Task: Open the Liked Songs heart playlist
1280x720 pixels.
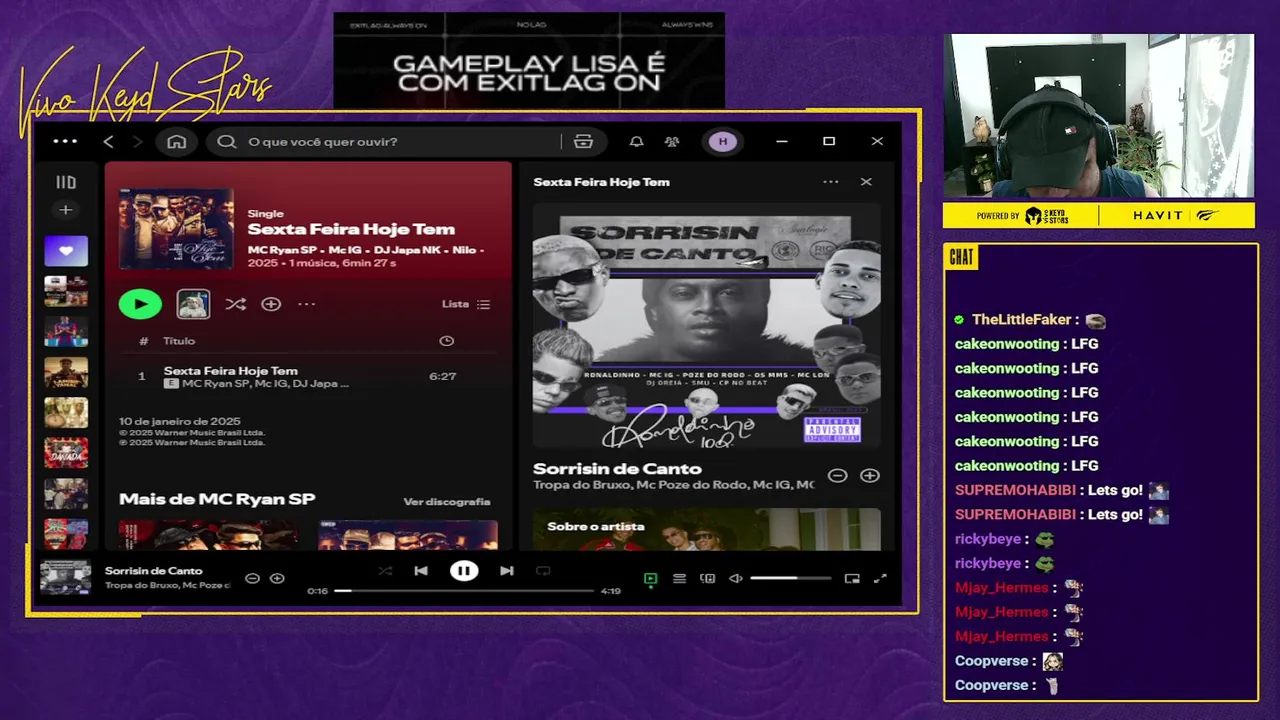Action: (x=66, y=251)
